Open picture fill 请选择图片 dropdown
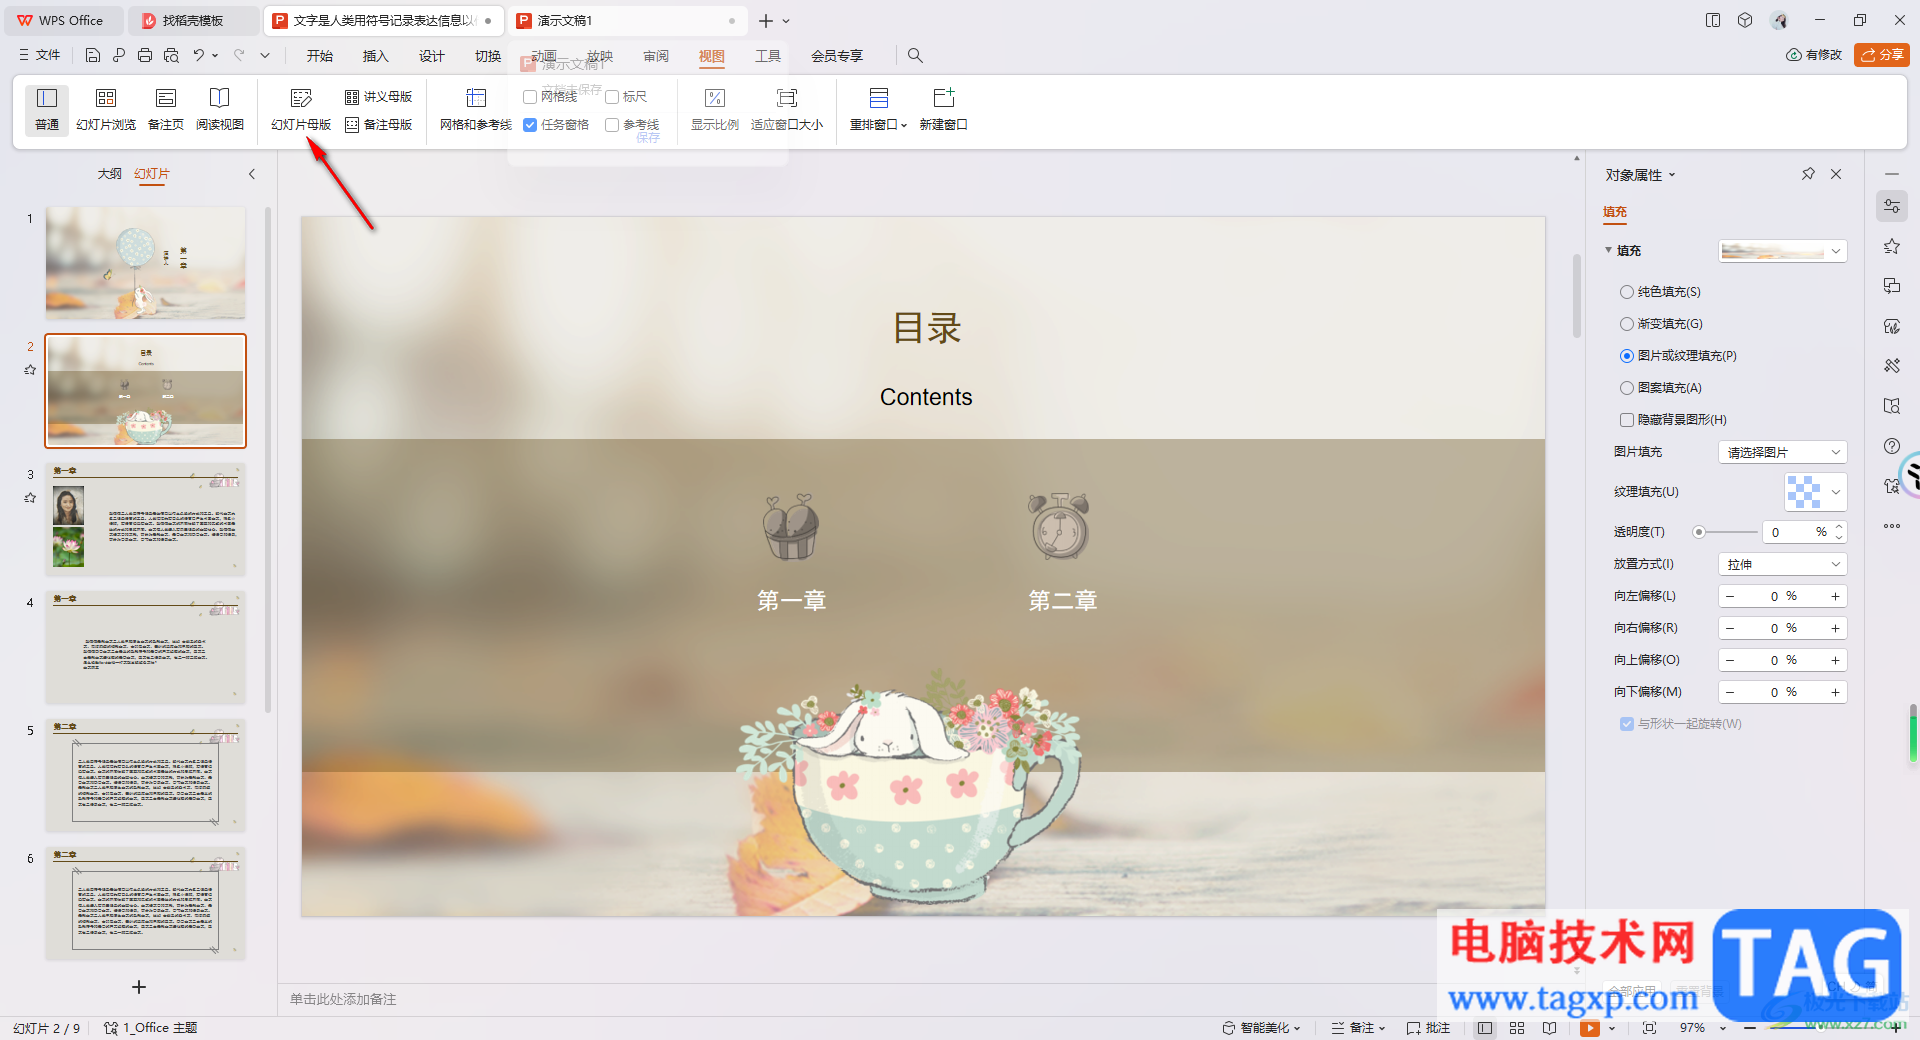Image resolution: width=1920 pixels, height=1040 pixels. [x=1783, y=452]
